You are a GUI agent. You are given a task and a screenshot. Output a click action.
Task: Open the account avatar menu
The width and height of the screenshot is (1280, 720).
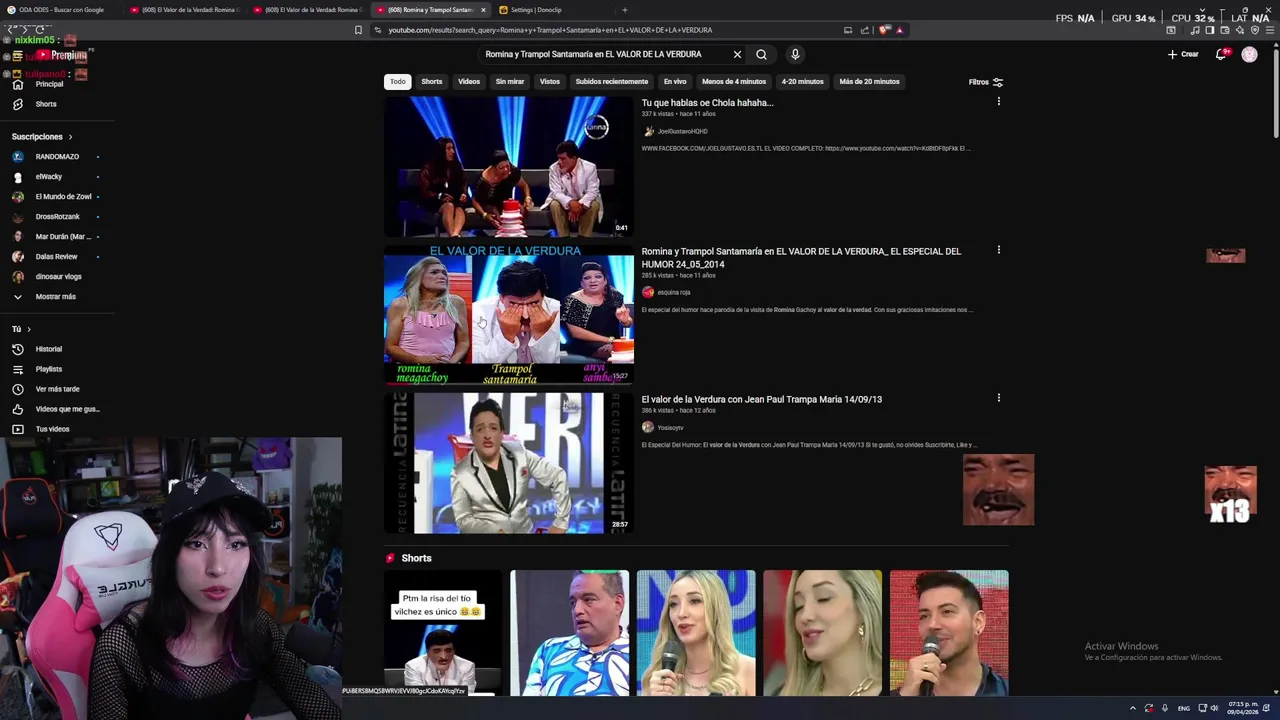tap(1249, 54)
